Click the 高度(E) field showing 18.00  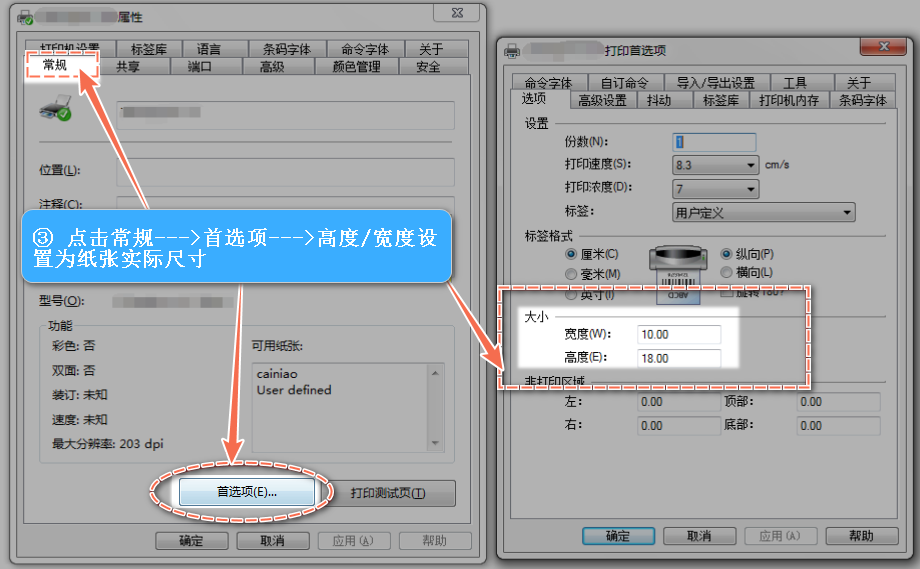click(679, 358)
